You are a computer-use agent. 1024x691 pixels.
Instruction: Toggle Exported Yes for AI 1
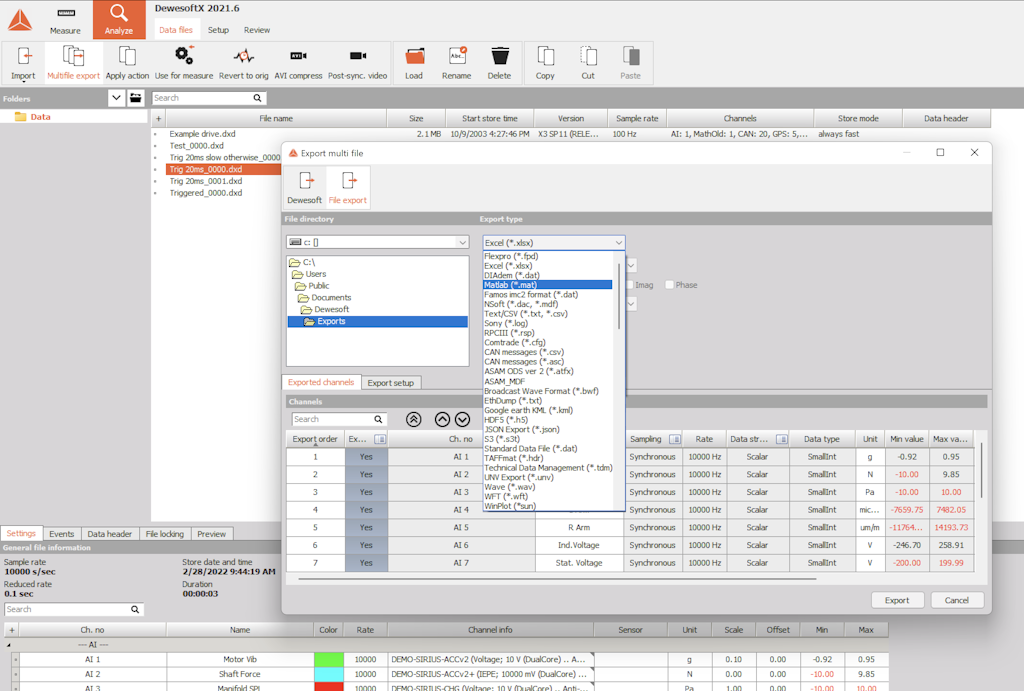[x=366, y=457]
